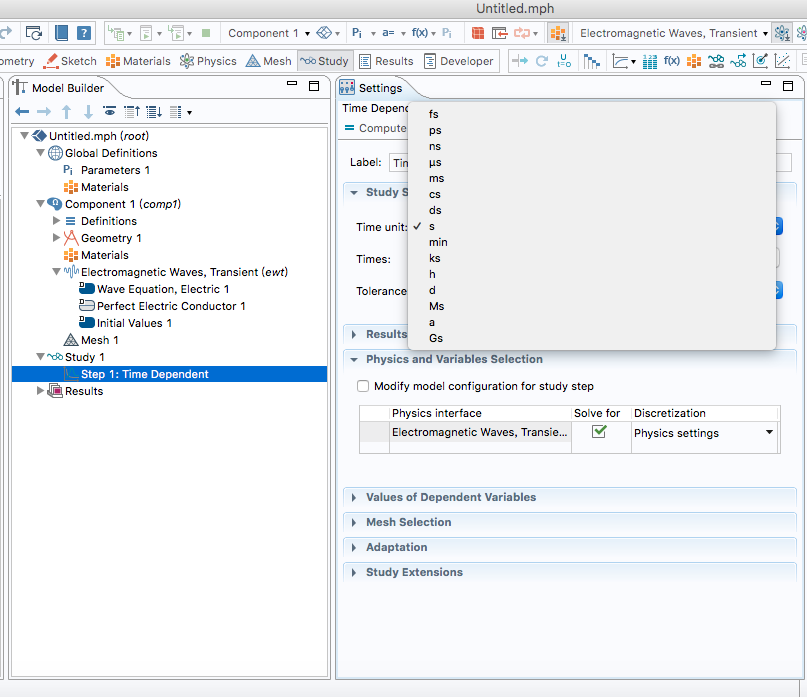This screenshot has height=697, width=807.
Task: Select ns from the time unit list
Action: click(435, 146)
